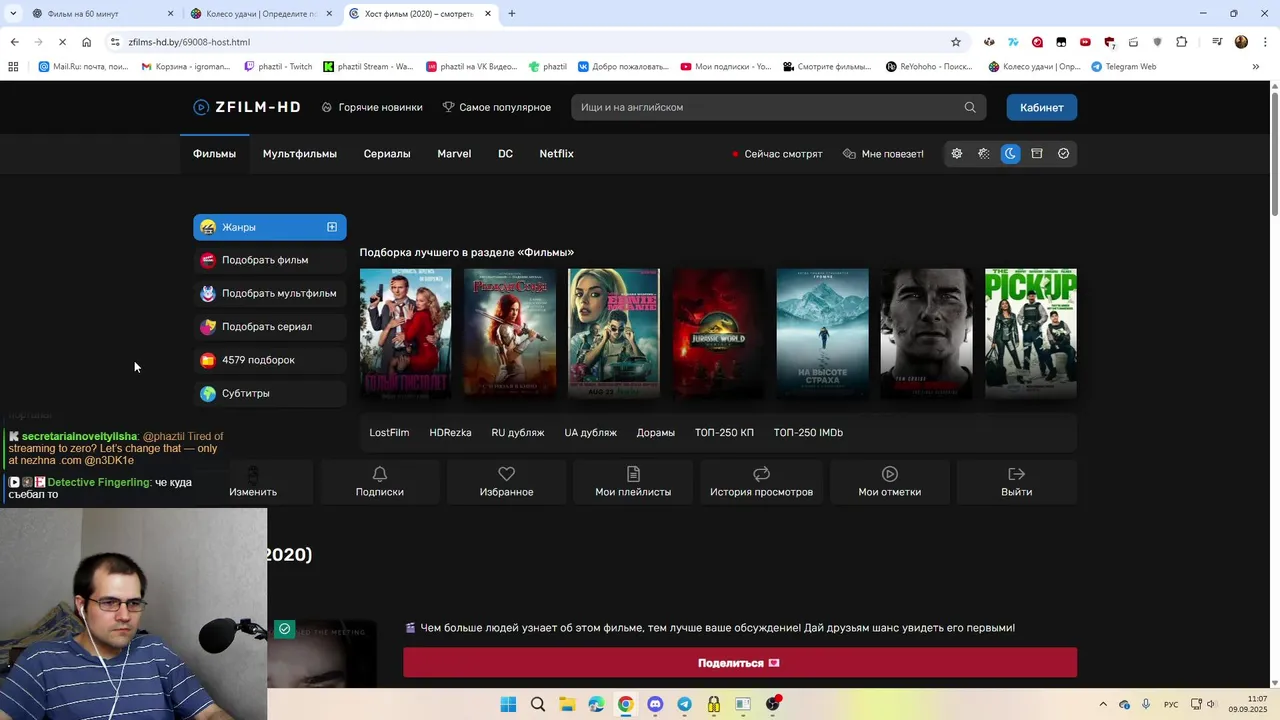This screenshot has height=720, width=1280.
Task: Open the 4579 подборок collections
Action: (x=270, y=360)
